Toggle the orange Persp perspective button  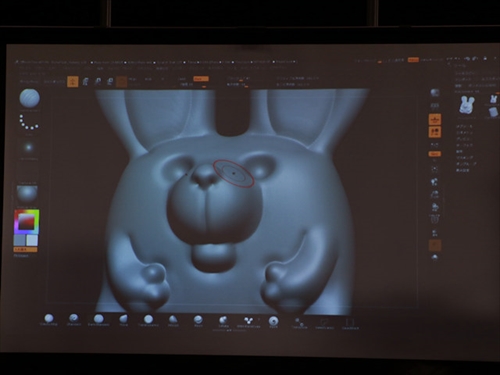click(435, 119)
